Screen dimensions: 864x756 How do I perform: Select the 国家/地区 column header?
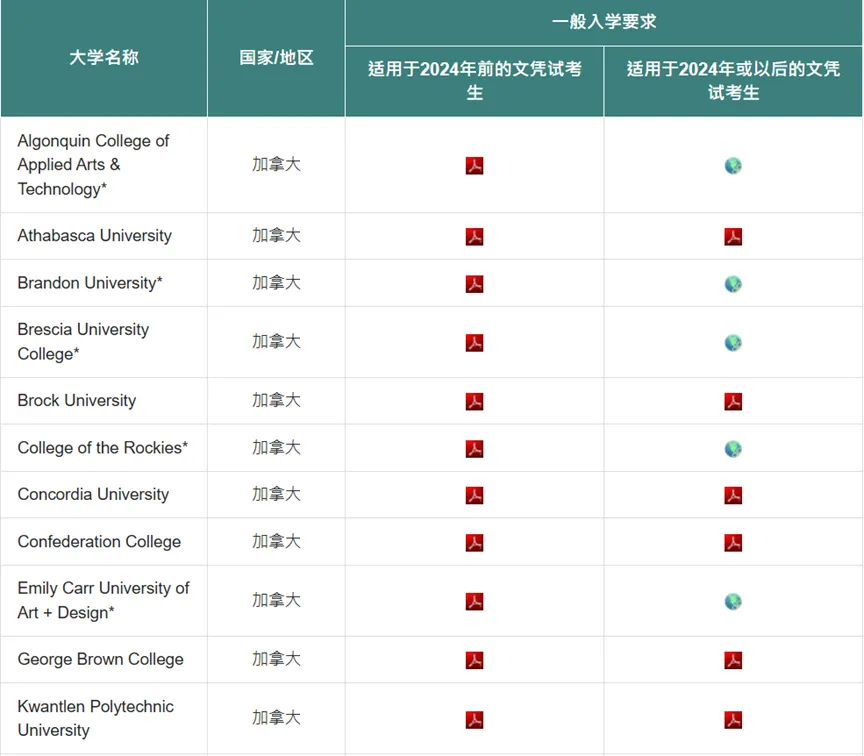coord(276,58)
